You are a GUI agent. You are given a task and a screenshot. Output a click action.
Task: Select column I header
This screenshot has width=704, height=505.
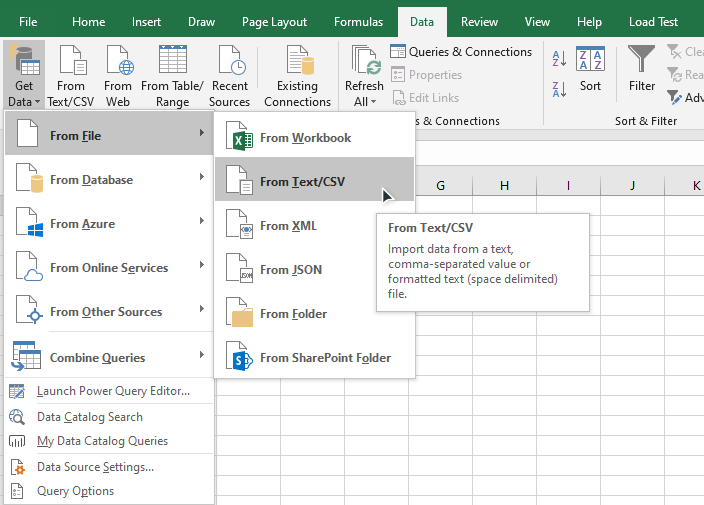[x=568, y=185]
